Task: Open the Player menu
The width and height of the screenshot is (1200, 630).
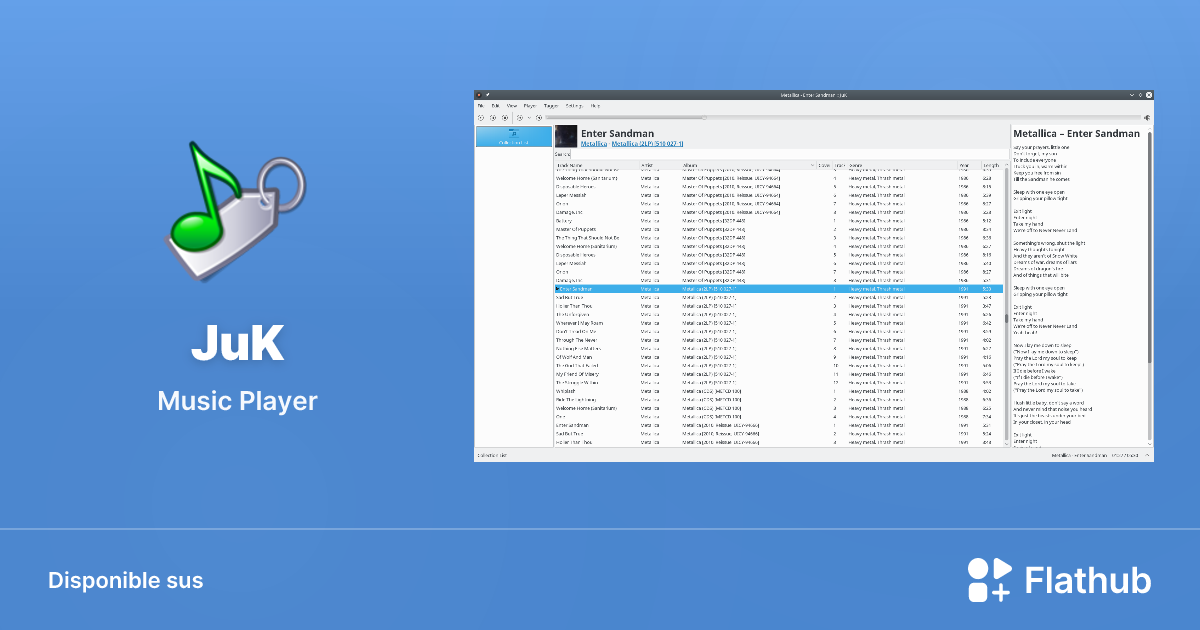Action: [x=529, y=105]
